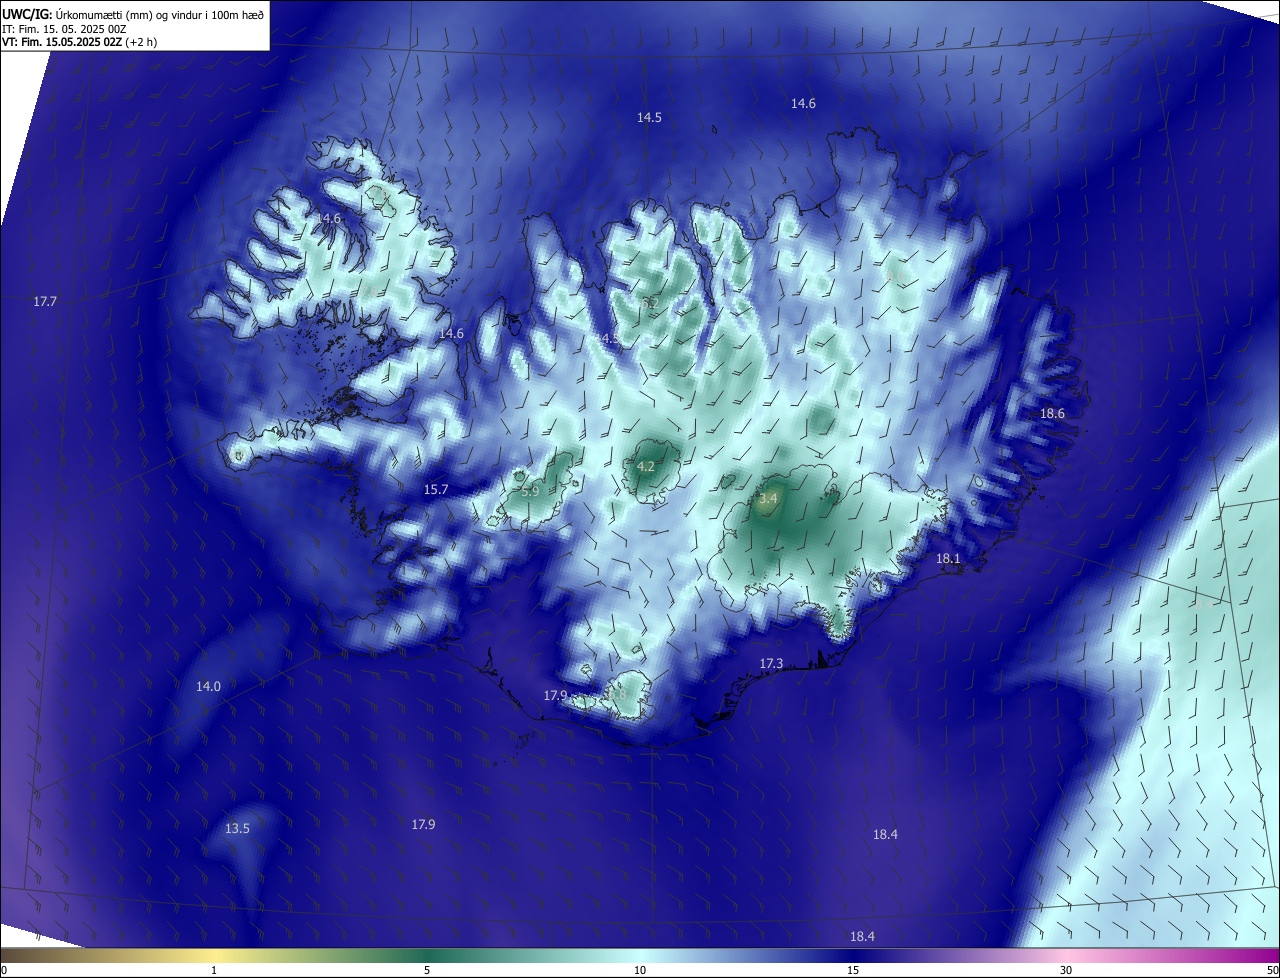Click the title 'Úrkomumætti (mm) og vindur í 100m hæð'
1280x978 pixels.
(160, 13)
